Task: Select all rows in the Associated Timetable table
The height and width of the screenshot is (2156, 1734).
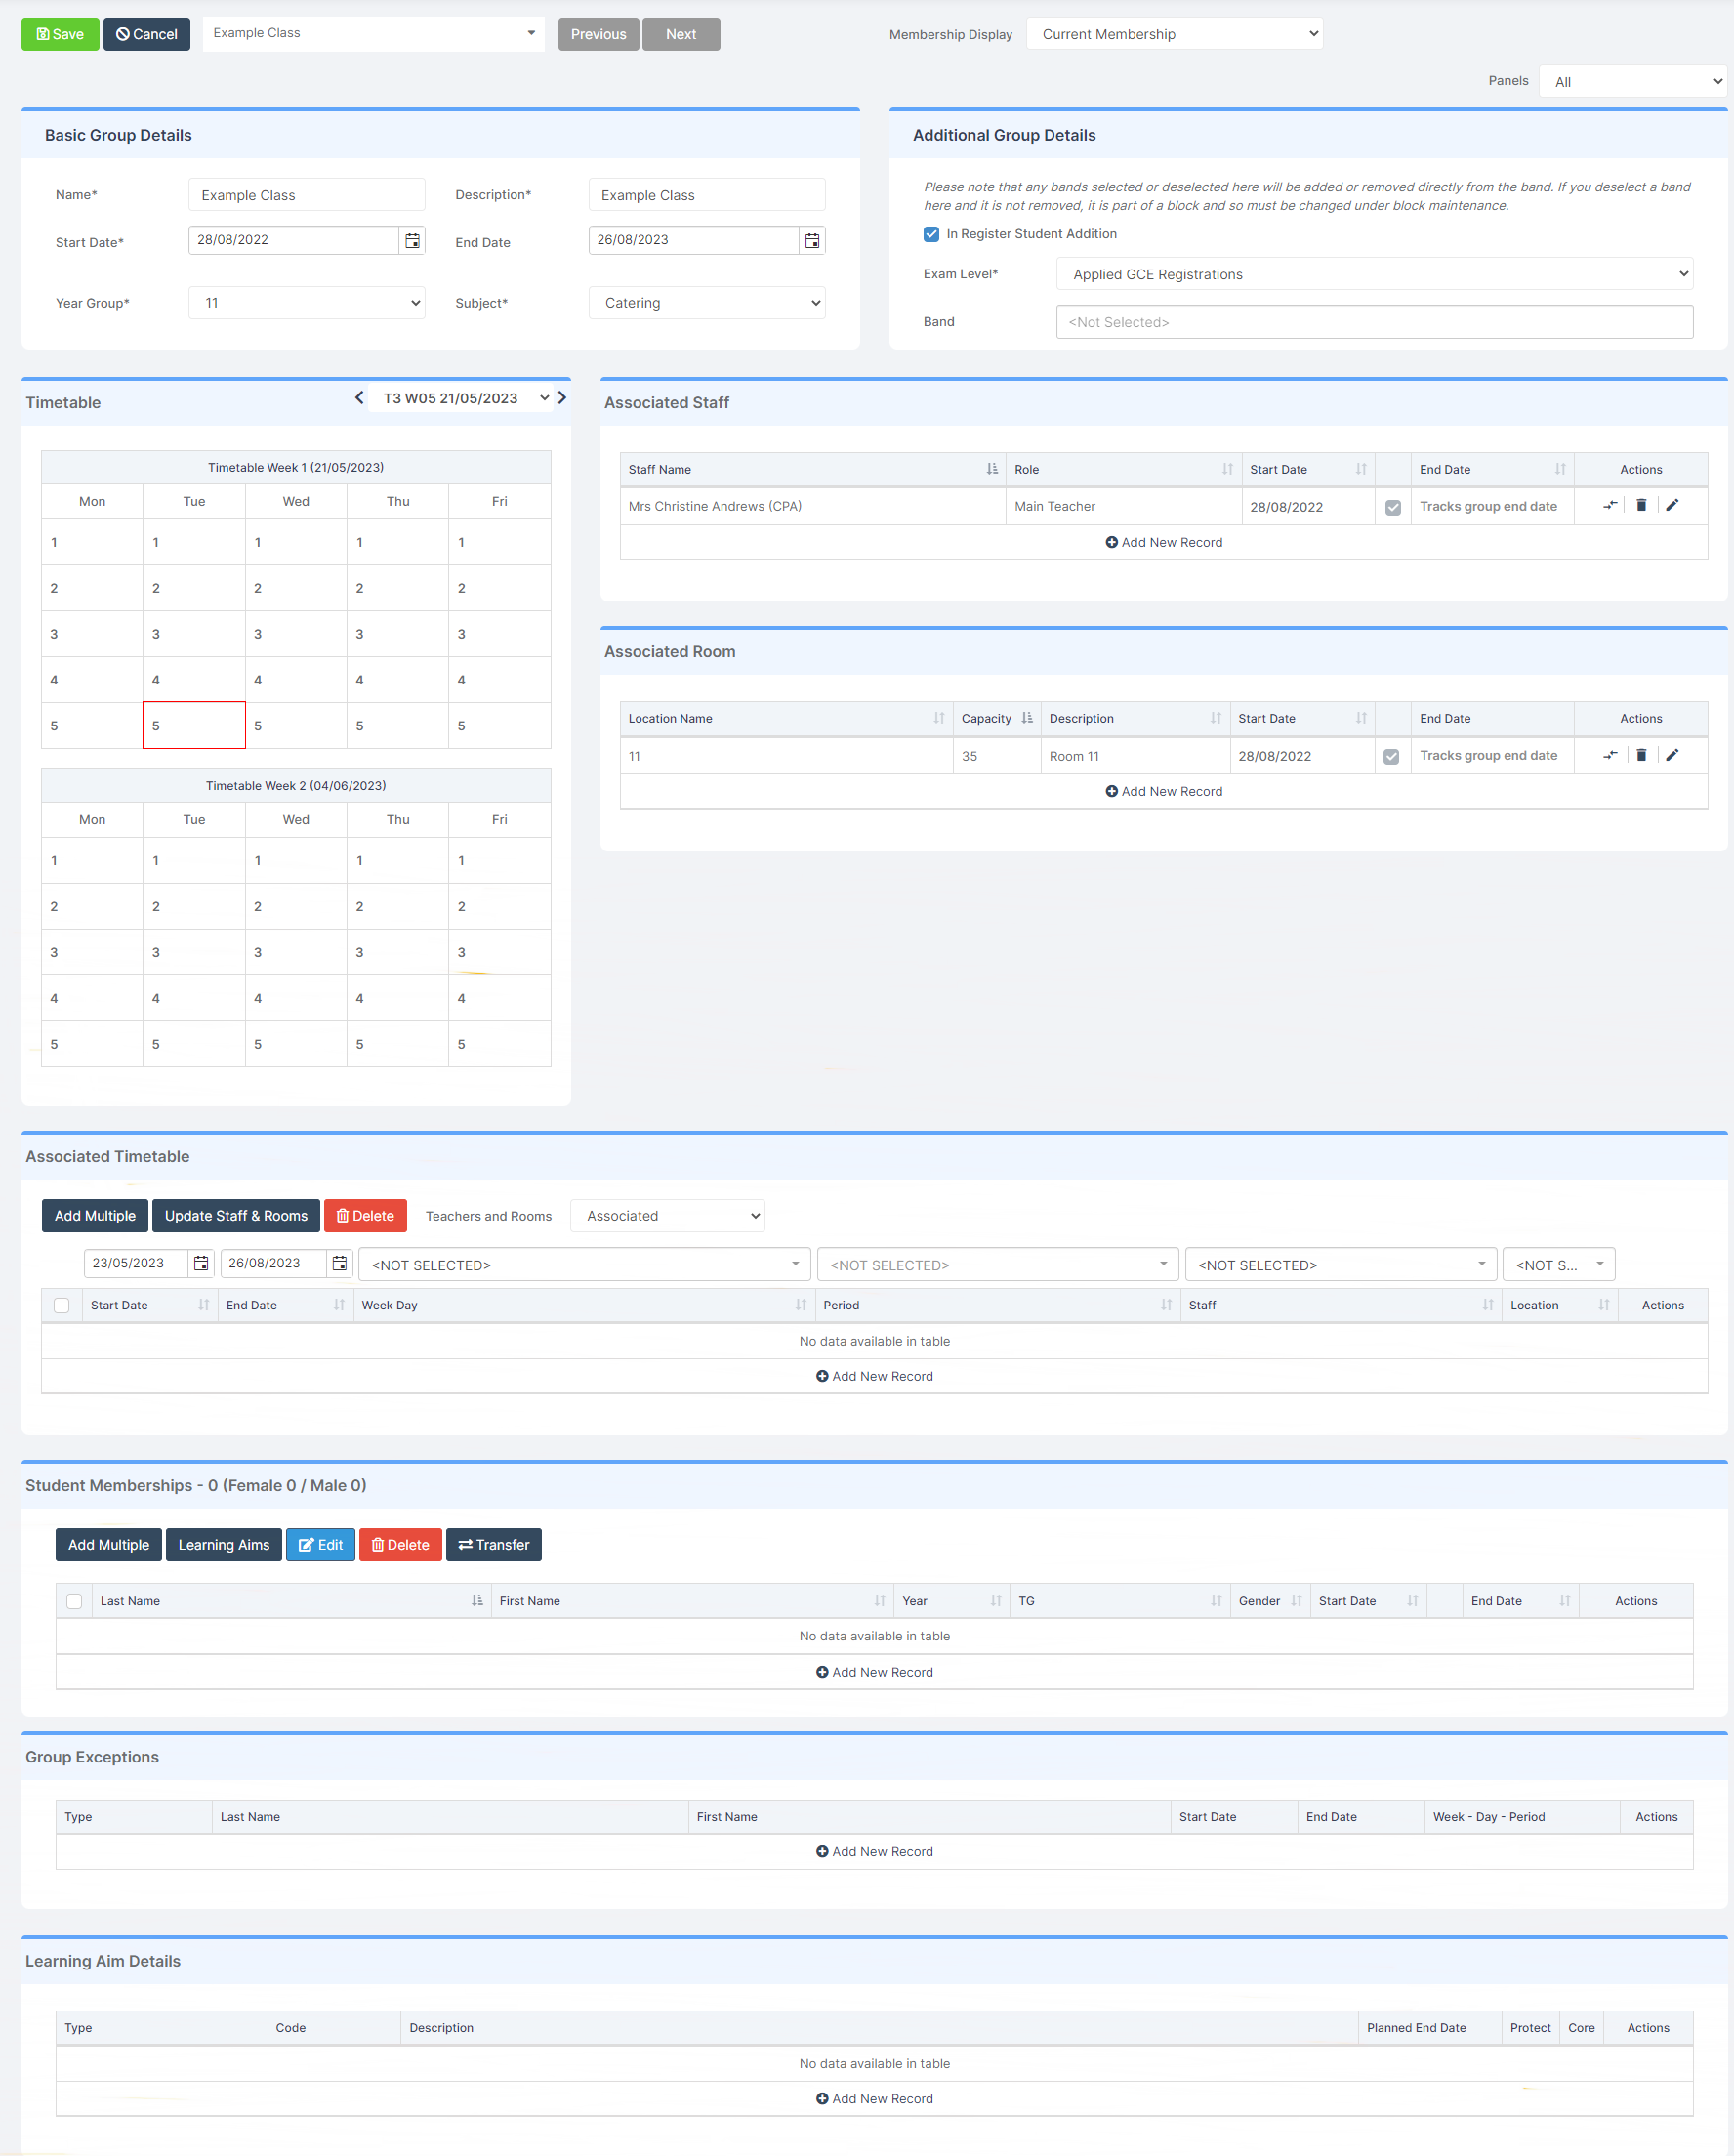Action: pos(61,1305)
